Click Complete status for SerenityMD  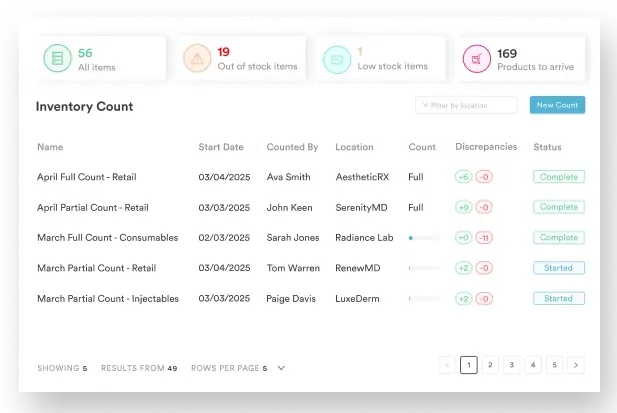click(x=559, y=207)
